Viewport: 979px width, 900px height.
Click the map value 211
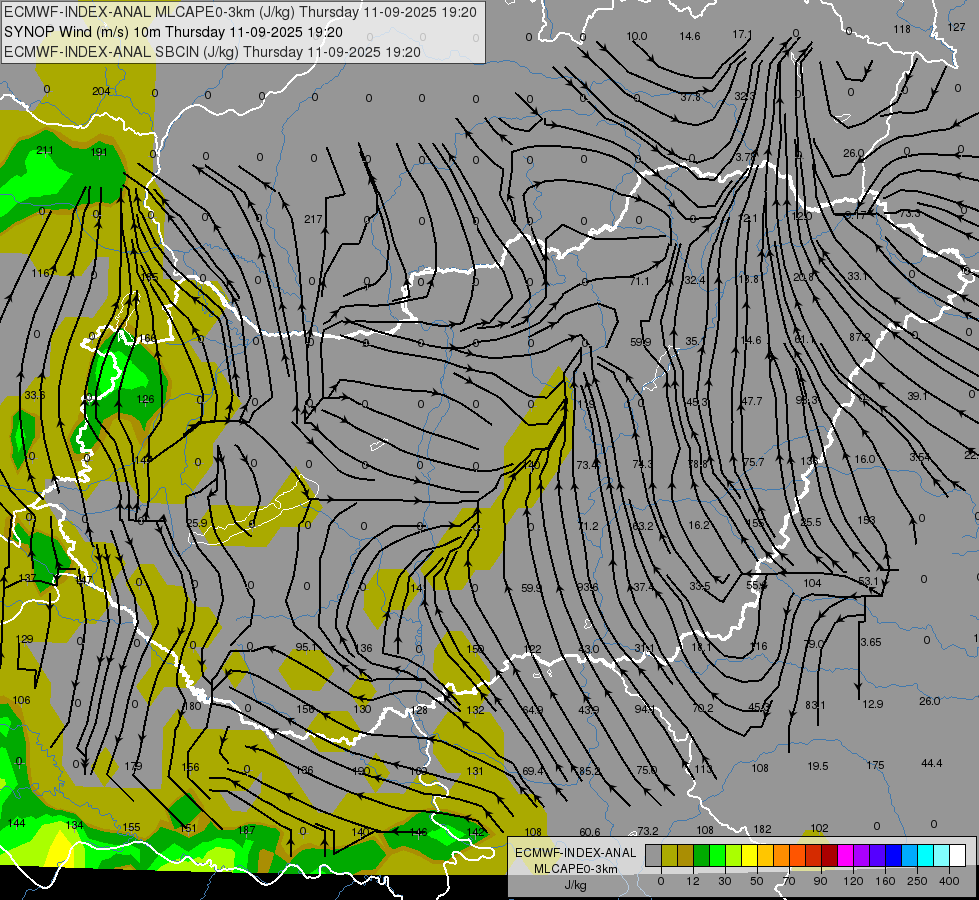tap(45, 150)
